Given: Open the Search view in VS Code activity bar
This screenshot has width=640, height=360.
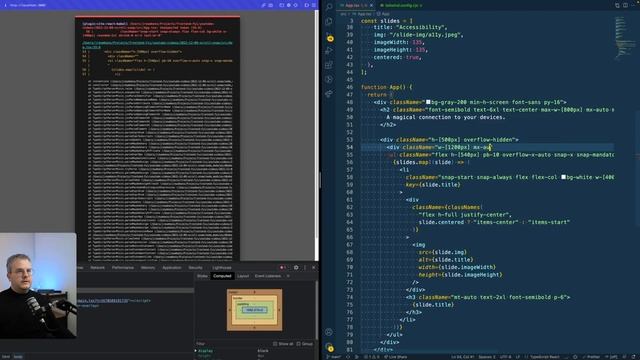Looking at the screenshot, I should coord(329,7).
